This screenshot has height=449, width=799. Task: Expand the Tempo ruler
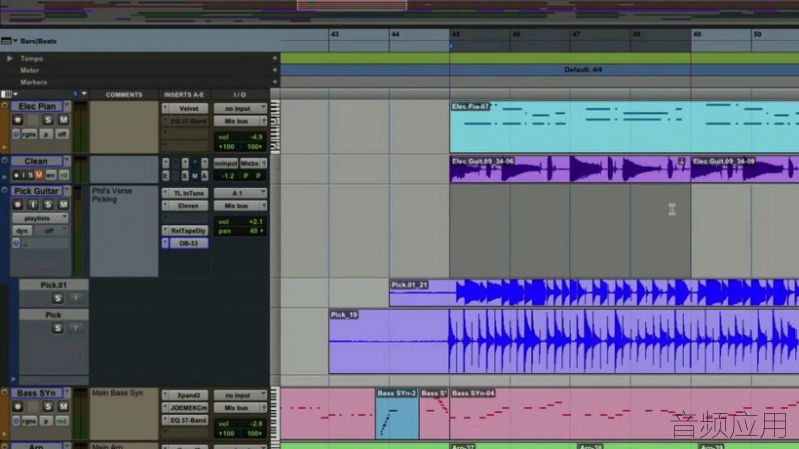(9, 59)
